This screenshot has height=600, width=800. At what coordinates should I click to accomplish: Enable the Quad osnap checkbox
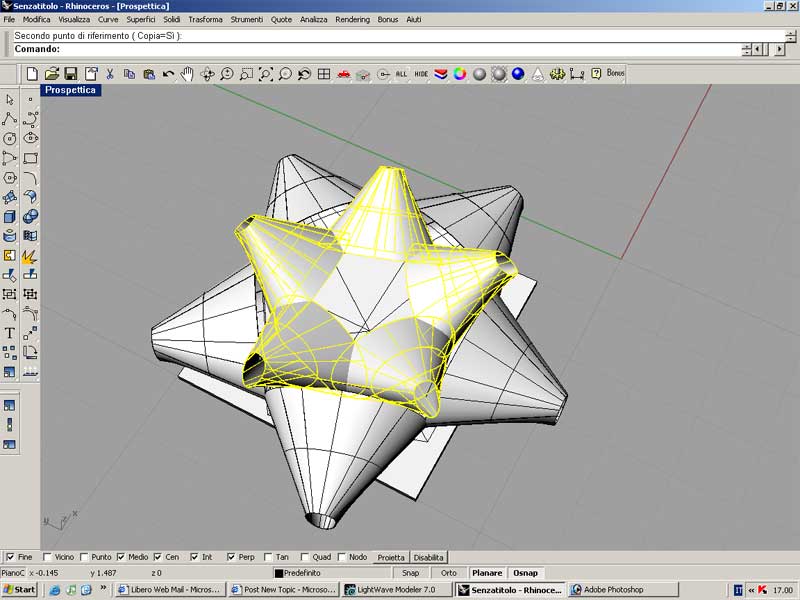point(304,557)
